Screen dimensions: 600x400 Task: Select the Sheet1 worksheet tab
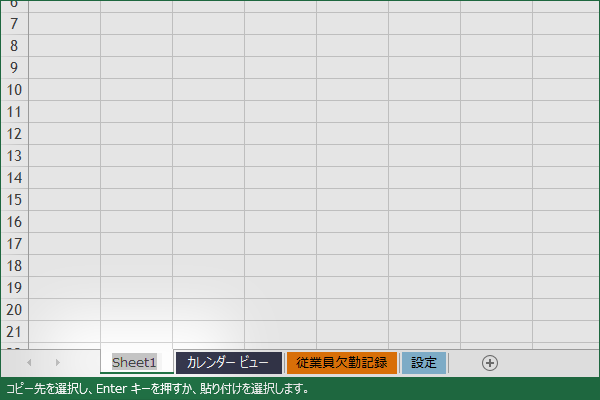[137, 362]
